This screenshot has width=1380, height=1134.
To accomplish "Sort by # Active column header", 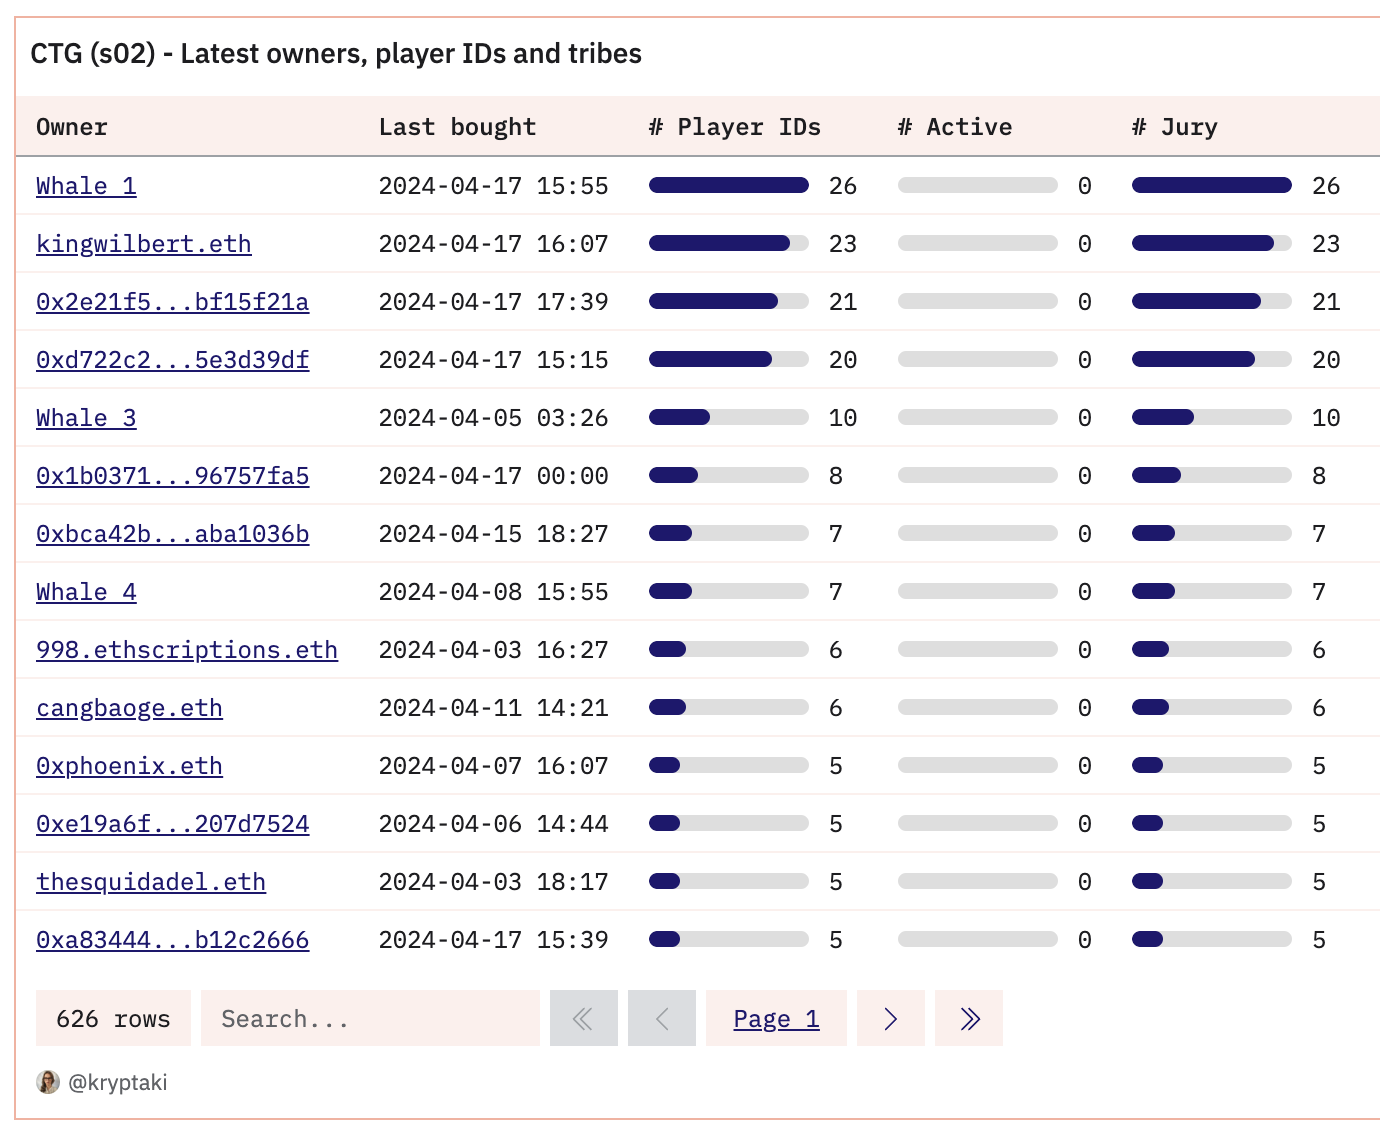I will (955, 127).
